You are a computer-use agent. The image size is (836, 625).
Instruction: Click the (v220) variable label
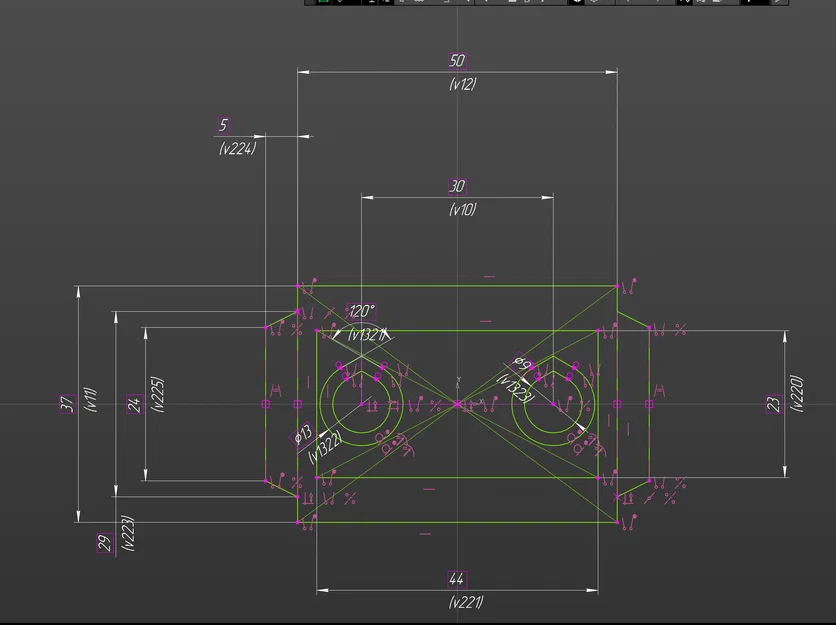(797, 394)
